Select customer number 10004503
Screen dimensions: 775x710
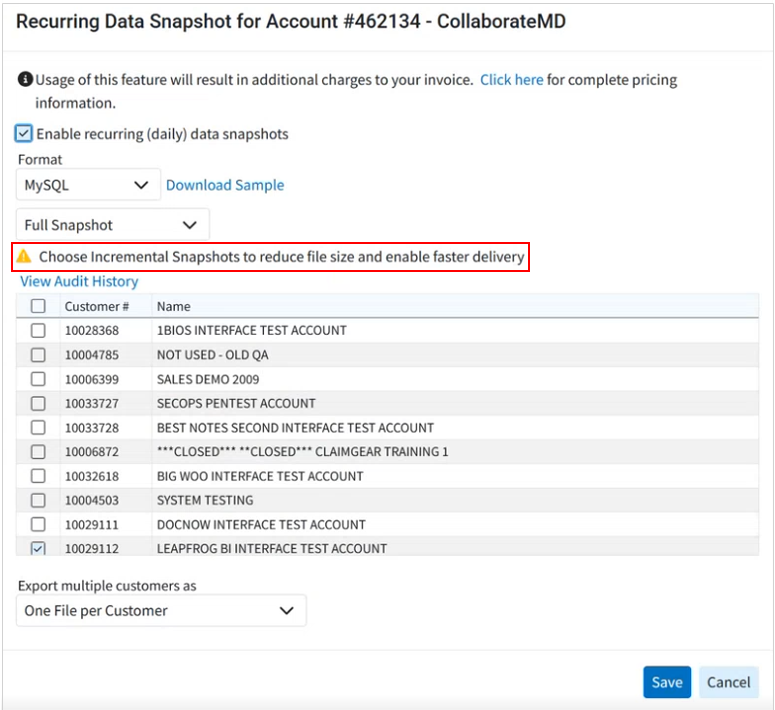point(92,500)
